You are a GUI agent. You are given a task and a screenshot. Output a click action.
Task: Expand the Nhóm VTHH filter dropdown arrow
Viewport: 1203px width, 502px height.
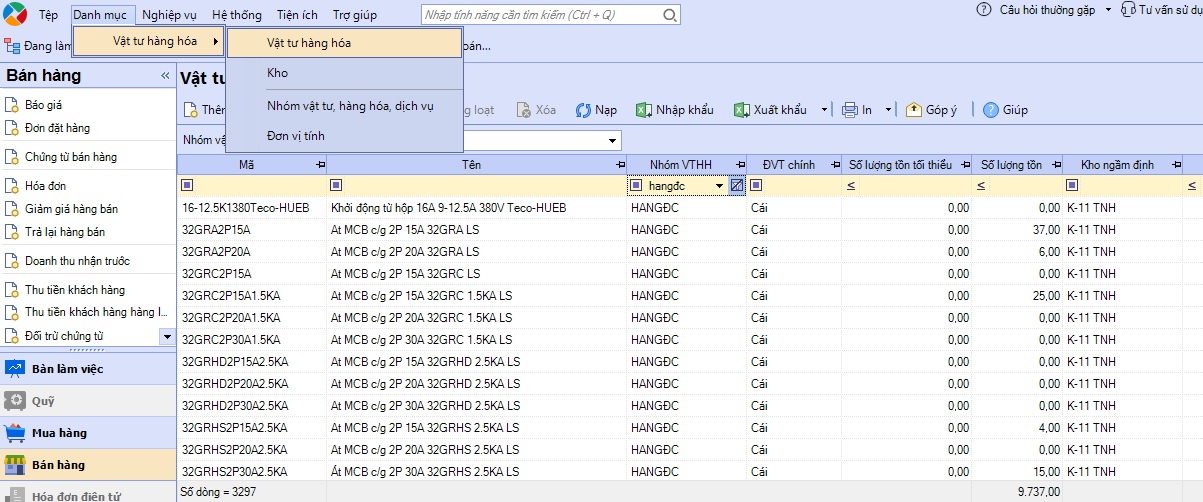coord(719,186)
